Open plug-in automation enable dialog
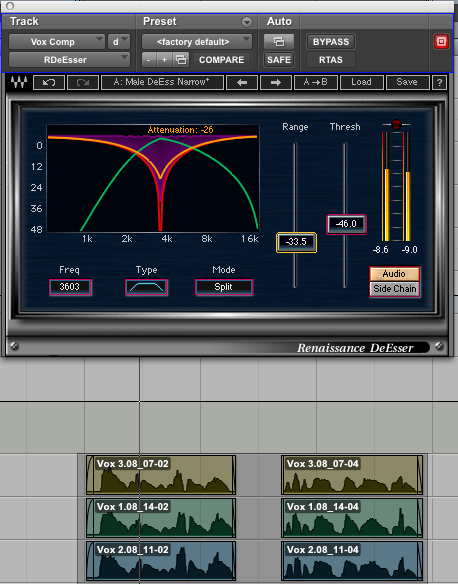The height and width of the screenshot is (584, 458). coord(279,42)
